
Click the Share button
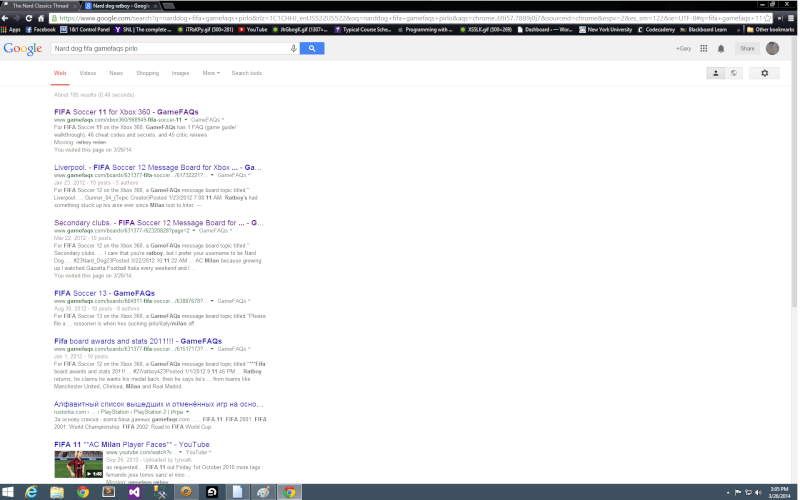click(x=747, y=48)
